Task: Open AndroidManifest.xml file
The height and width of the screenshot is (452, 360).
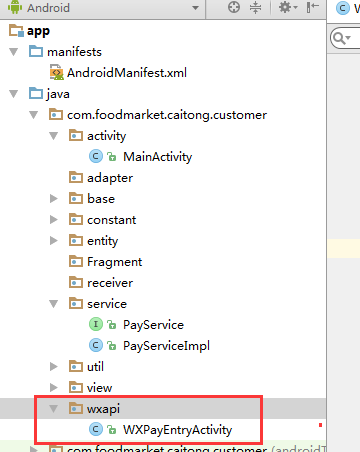Action: click(127, 73)
